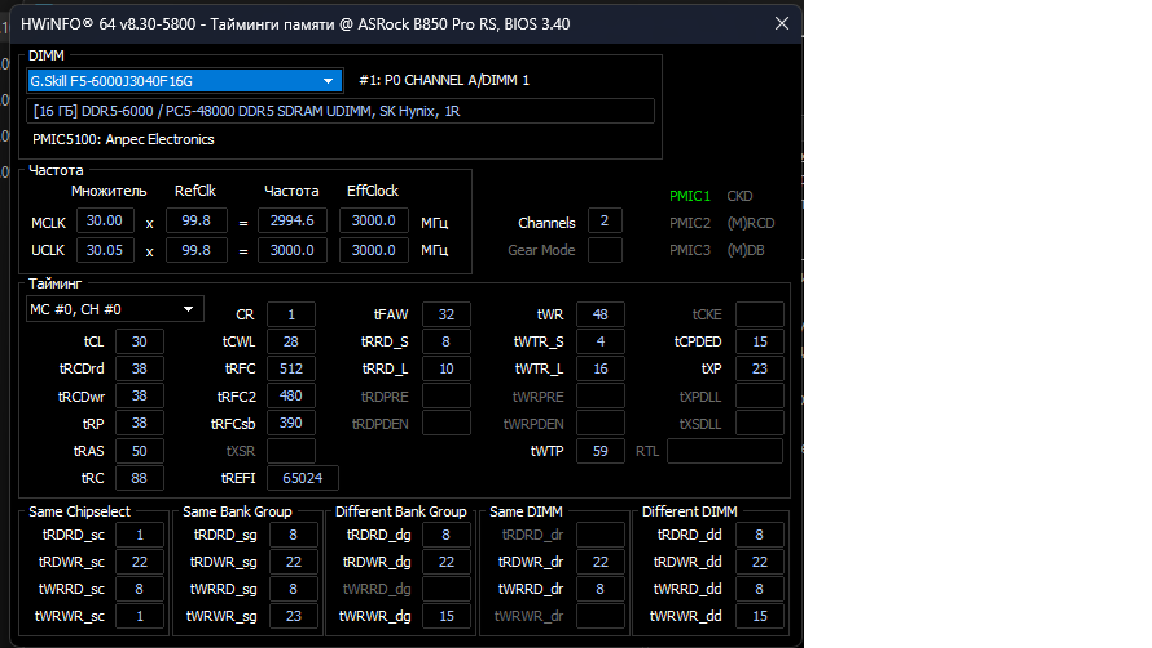1152x648 pixels.
Task: Click the green PMIC1 label
Action: click(690, 197)
